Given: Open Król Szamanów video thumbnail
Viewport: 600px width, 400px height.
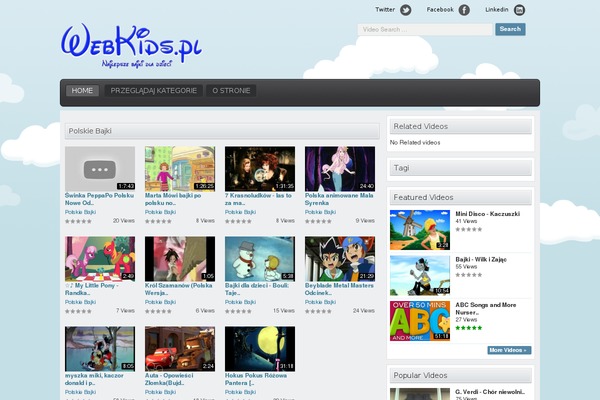Looking at the screenshot, I should tap(180, 259).
